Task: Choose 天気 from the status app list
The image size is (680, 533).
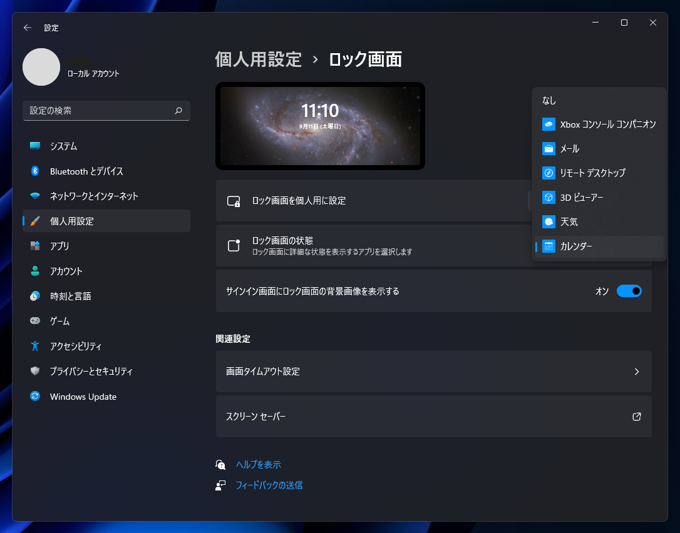Action: [598, 222]
